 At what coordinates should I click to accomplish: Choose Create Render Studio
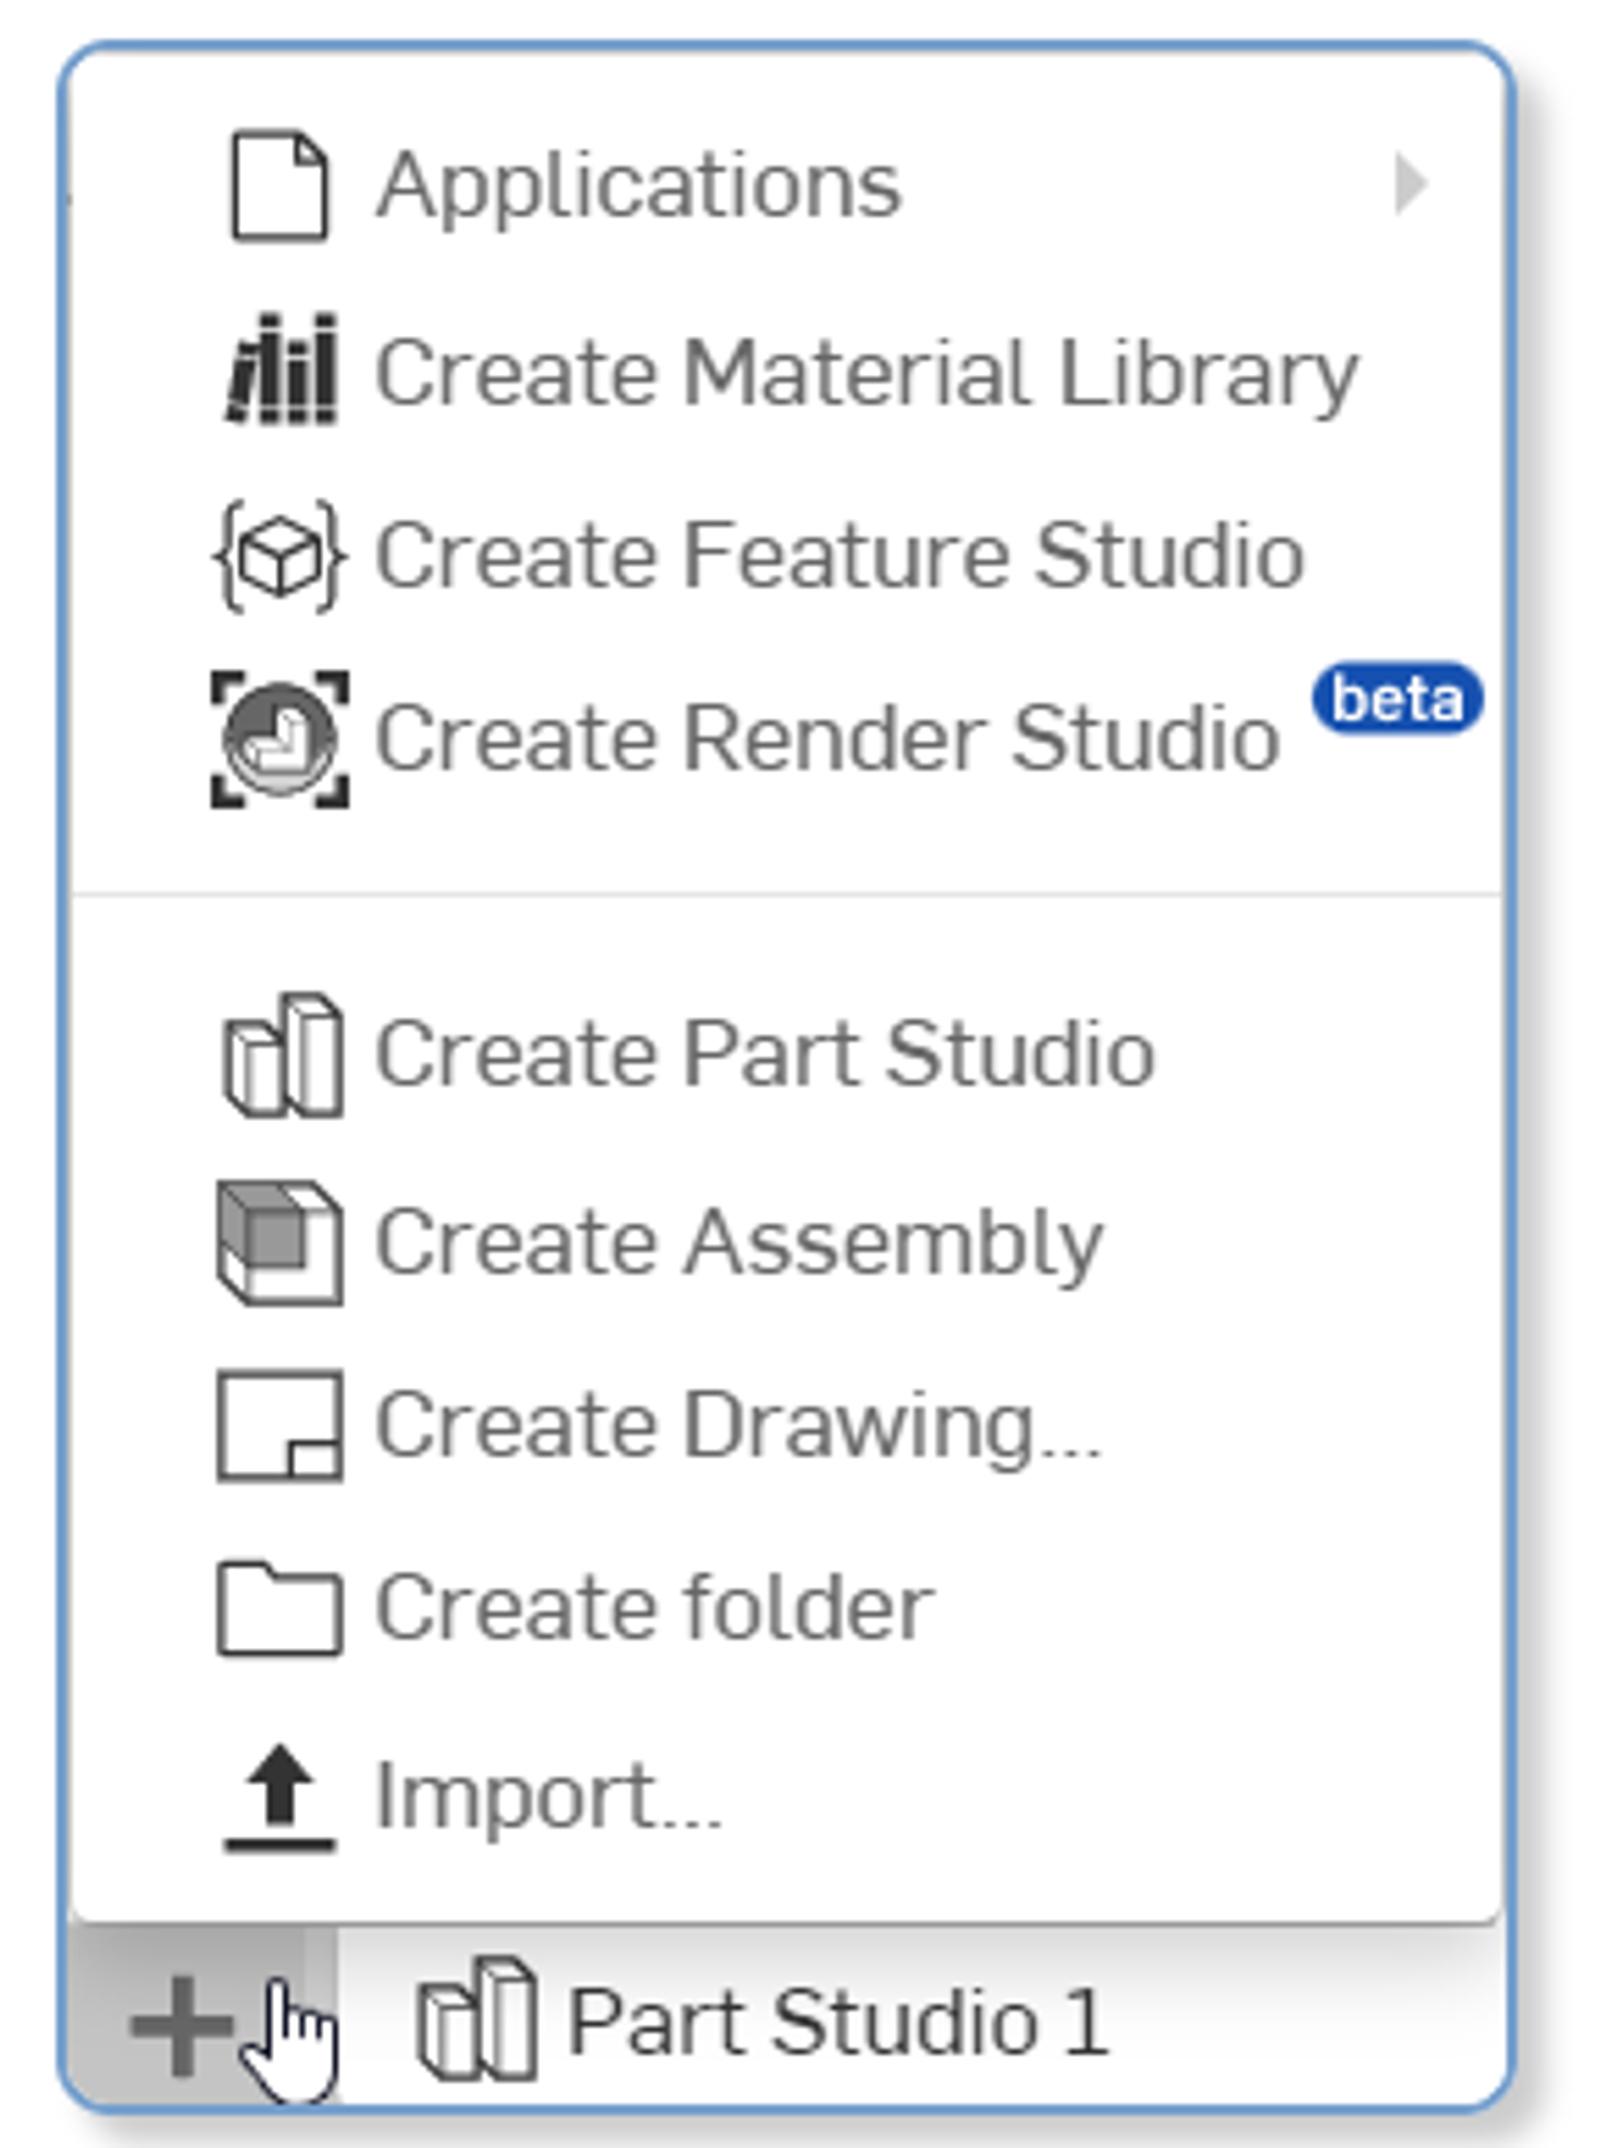[x=827, y=740]
